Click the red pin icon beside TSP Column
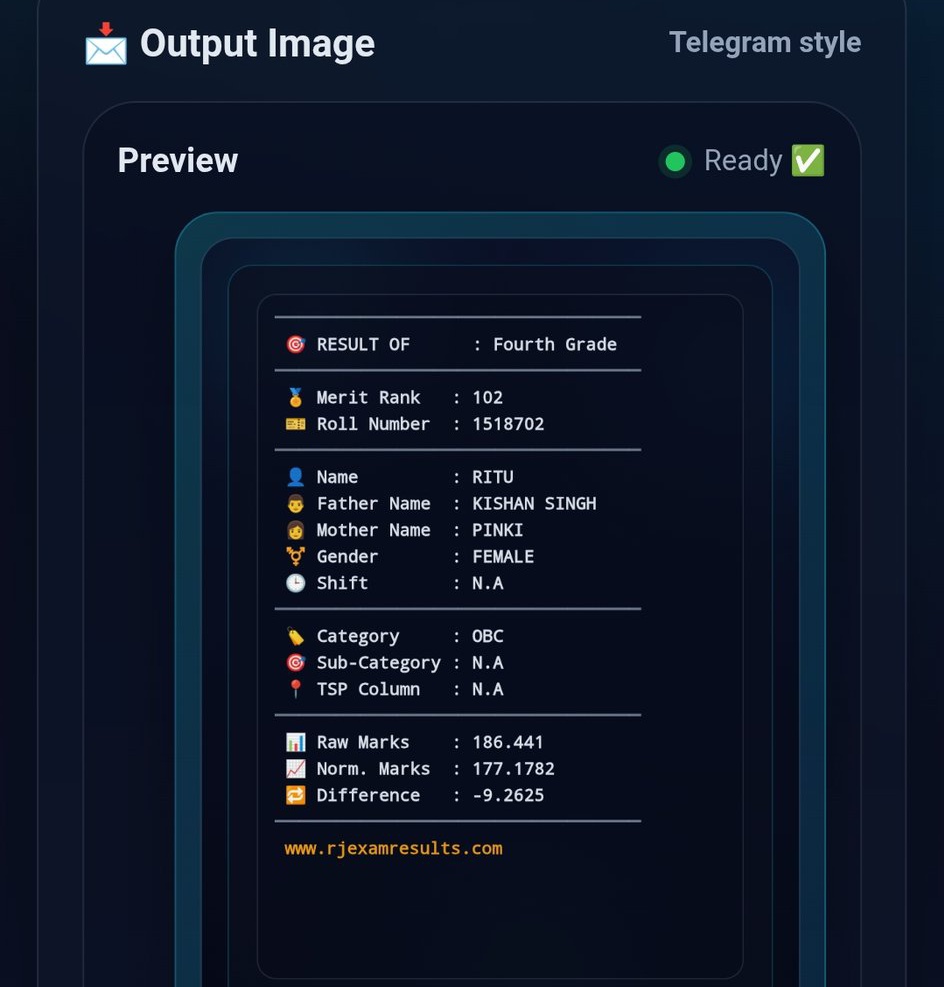944x987 pixels. [x=296, y=689]
